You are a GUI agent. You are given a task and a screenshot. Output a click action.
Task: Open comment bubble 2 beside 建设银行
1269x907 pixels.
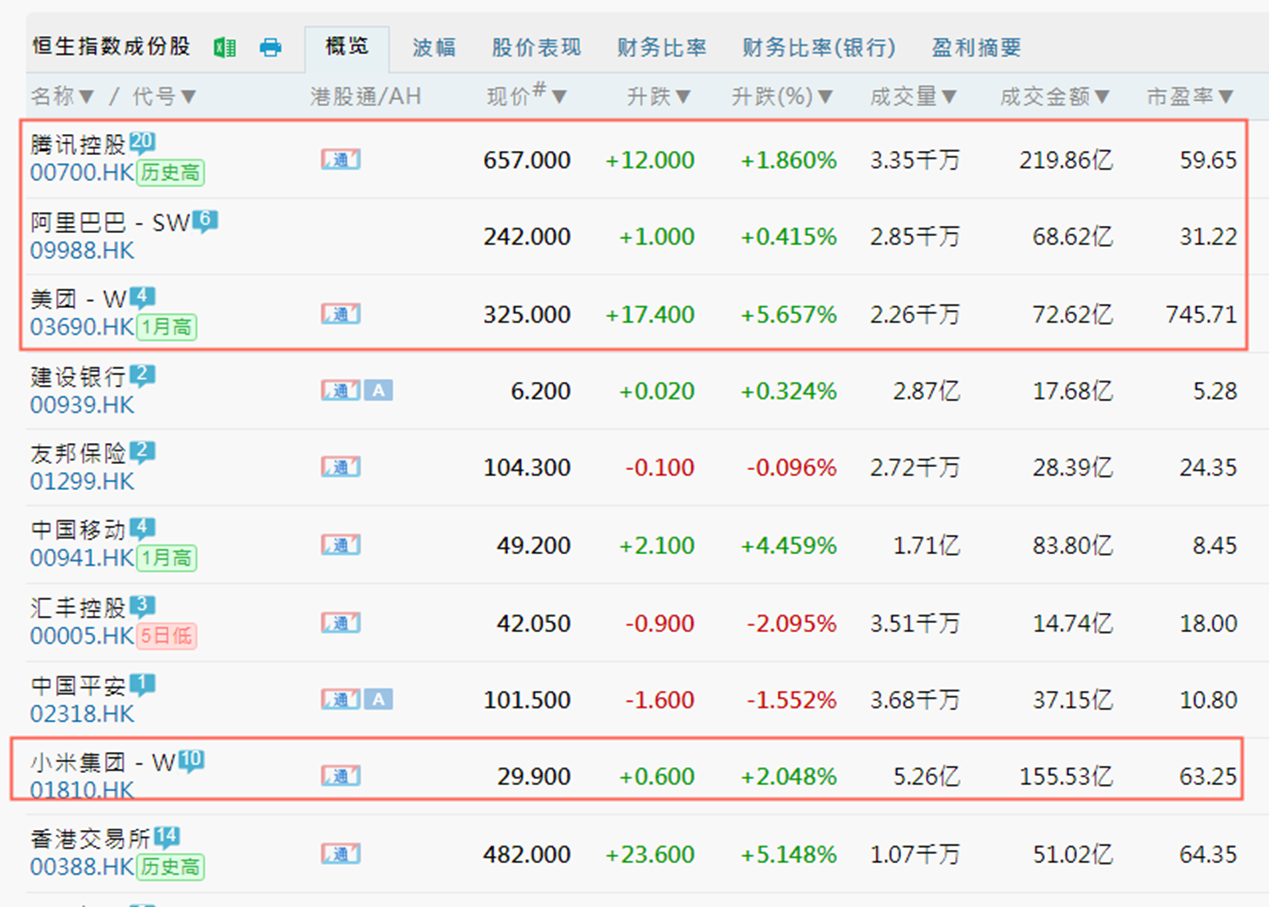point(142,376)
